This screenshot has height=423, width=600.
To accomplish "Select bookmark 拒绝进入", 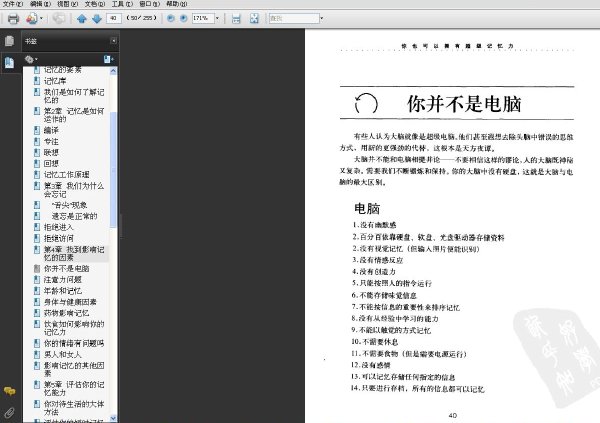I will tap(59, 227).
